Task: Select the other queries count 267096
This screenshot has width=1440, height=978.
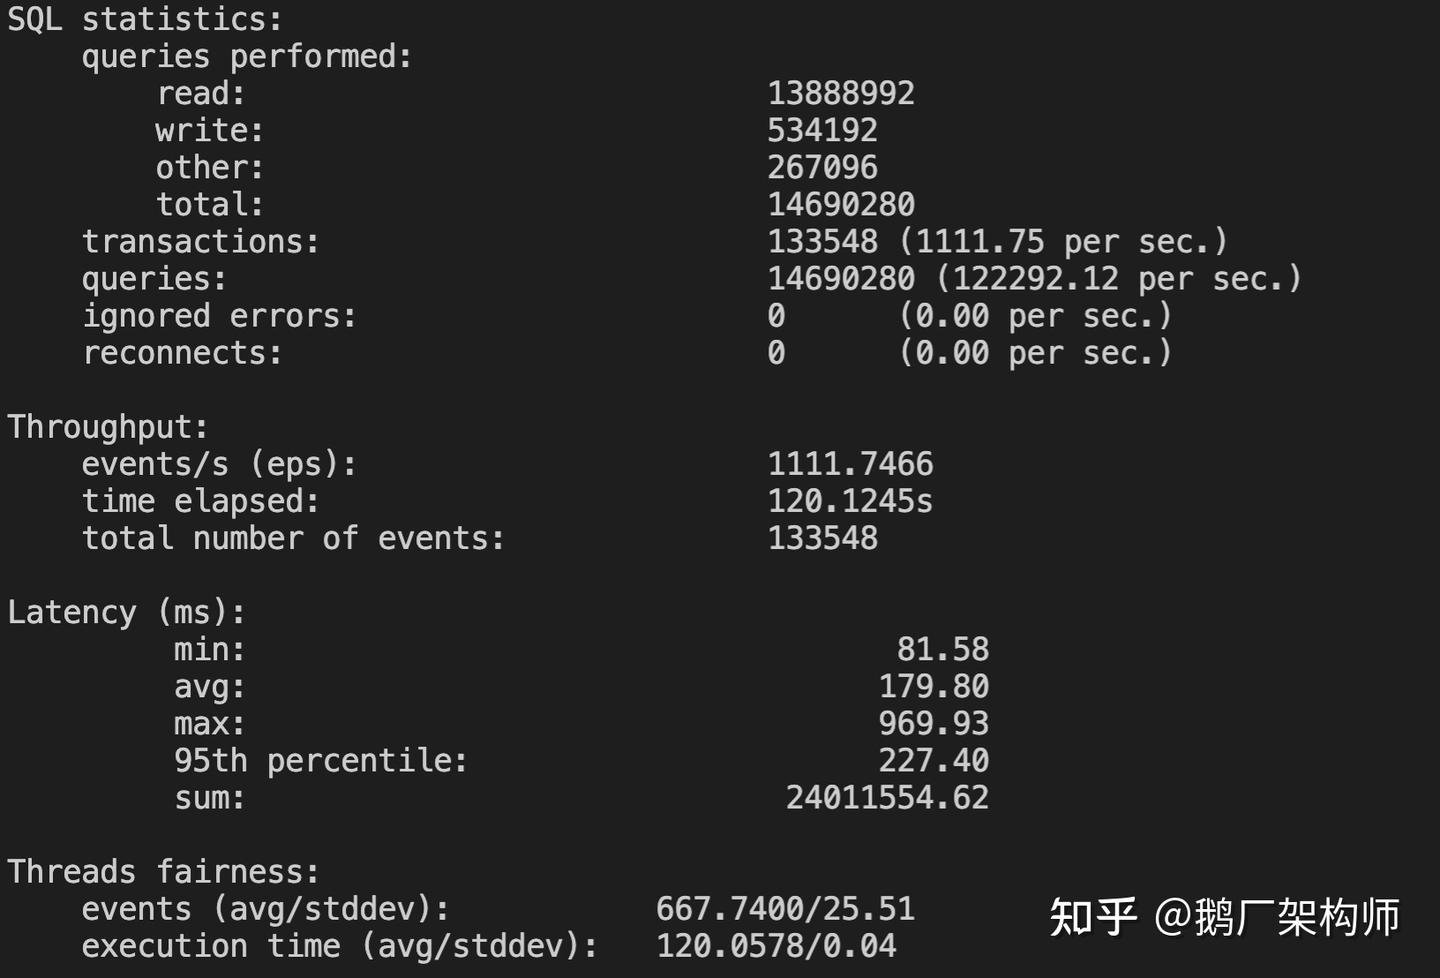Action: point(822,167)
